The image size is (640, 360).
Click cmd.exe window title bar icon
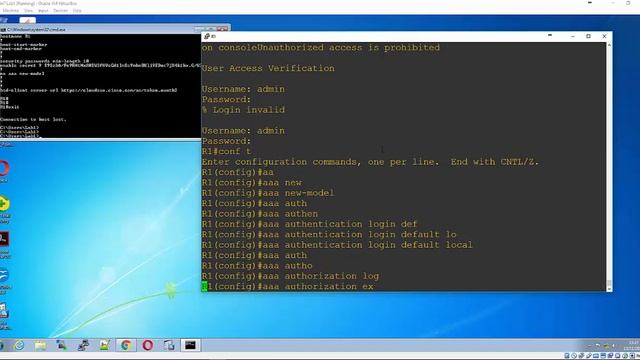(x=3, y=29)
